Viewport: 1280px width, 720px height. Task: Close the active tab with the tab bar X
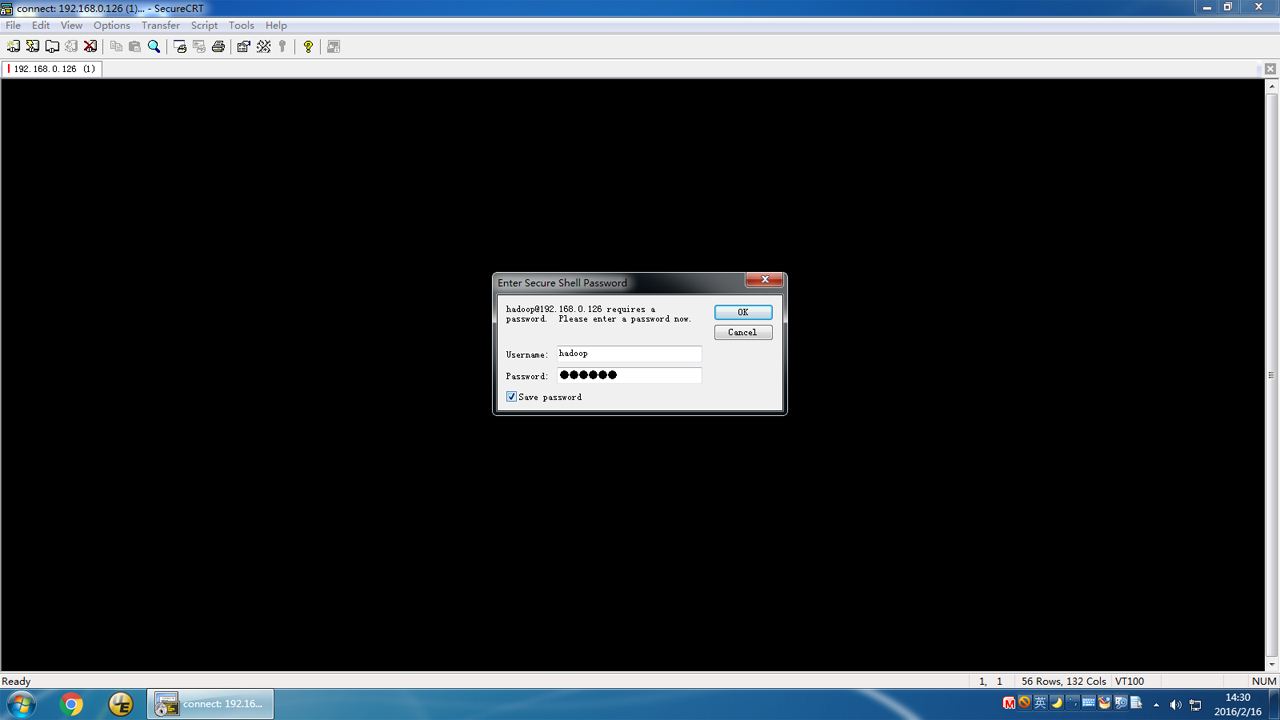click(x=1270, y=69)
